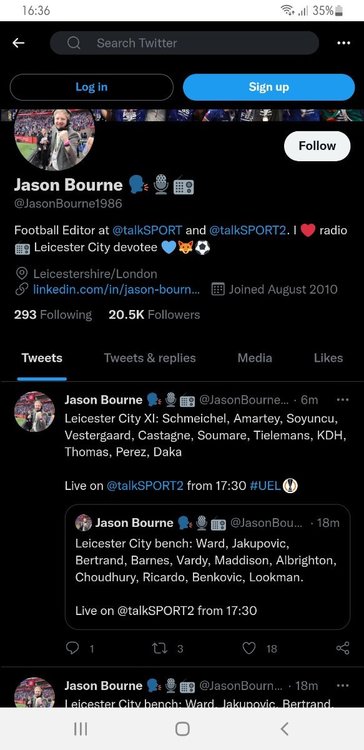364x750 pixels.
Task: Switch to Media tab
Action: pos(254,358)
